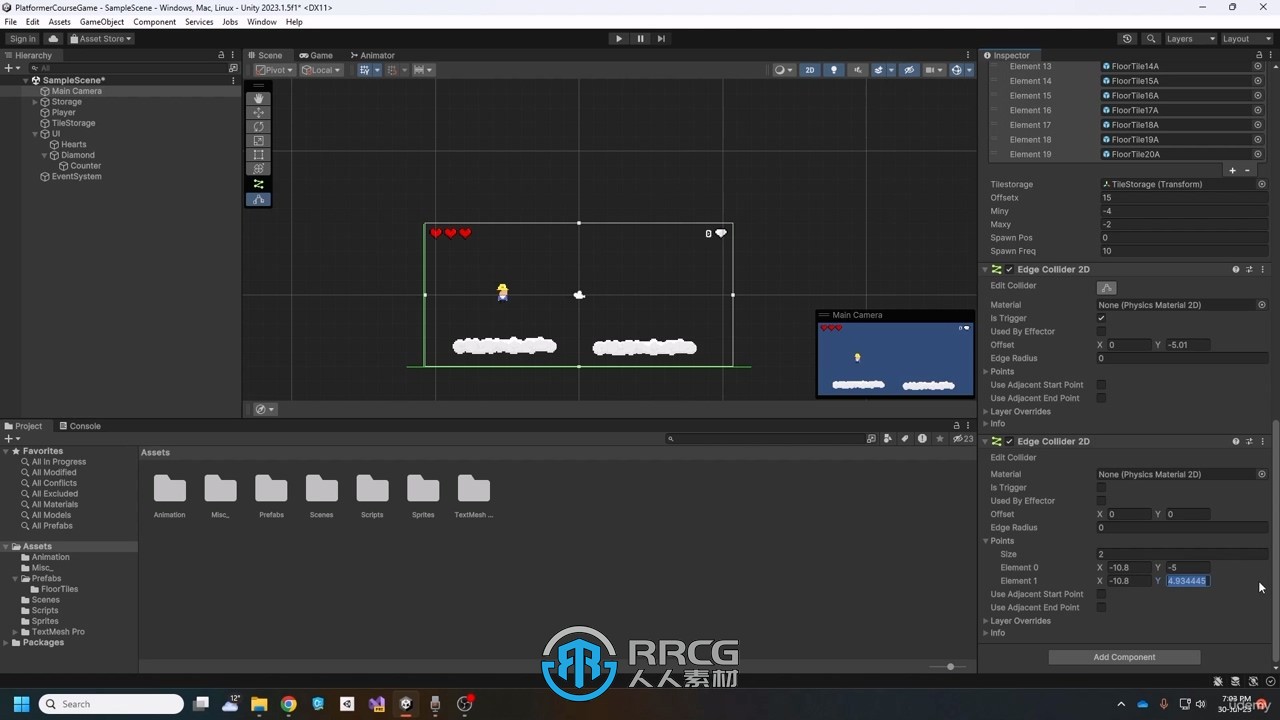Screen dimensions: 1280x720
Task: Select the Hand view tool
Action: (x=258, y=98)
